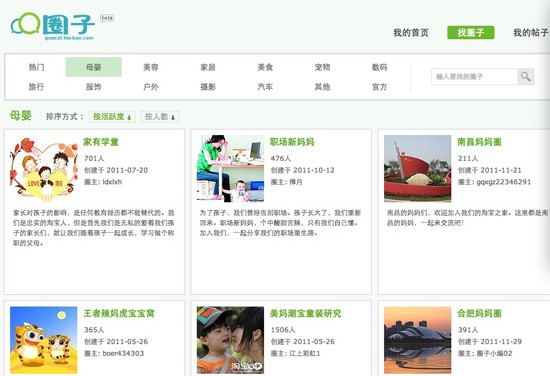Focus the 输入要找的圈子 search field

tap(474, 76)
